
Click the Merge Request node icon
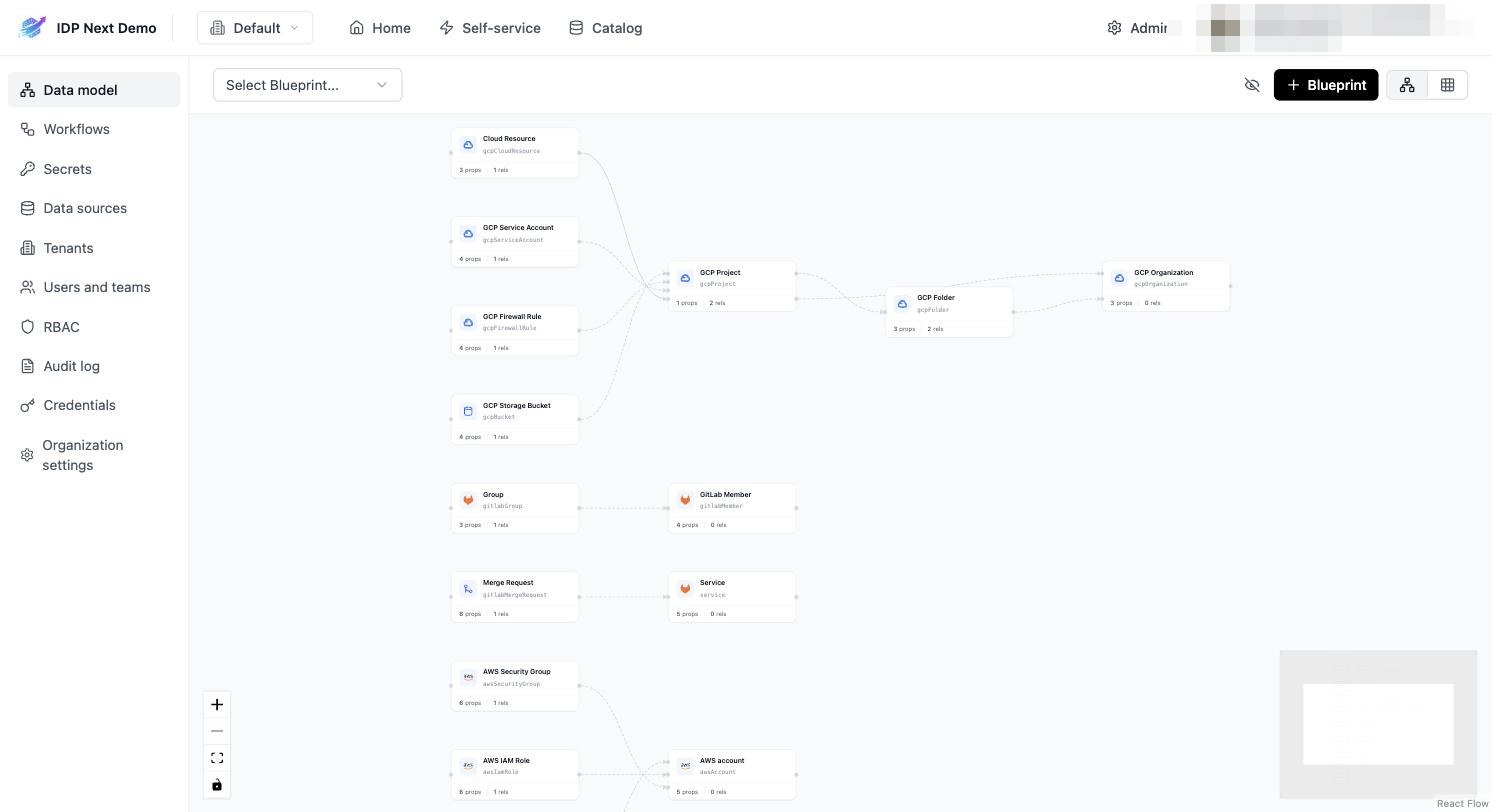[468, 589]
